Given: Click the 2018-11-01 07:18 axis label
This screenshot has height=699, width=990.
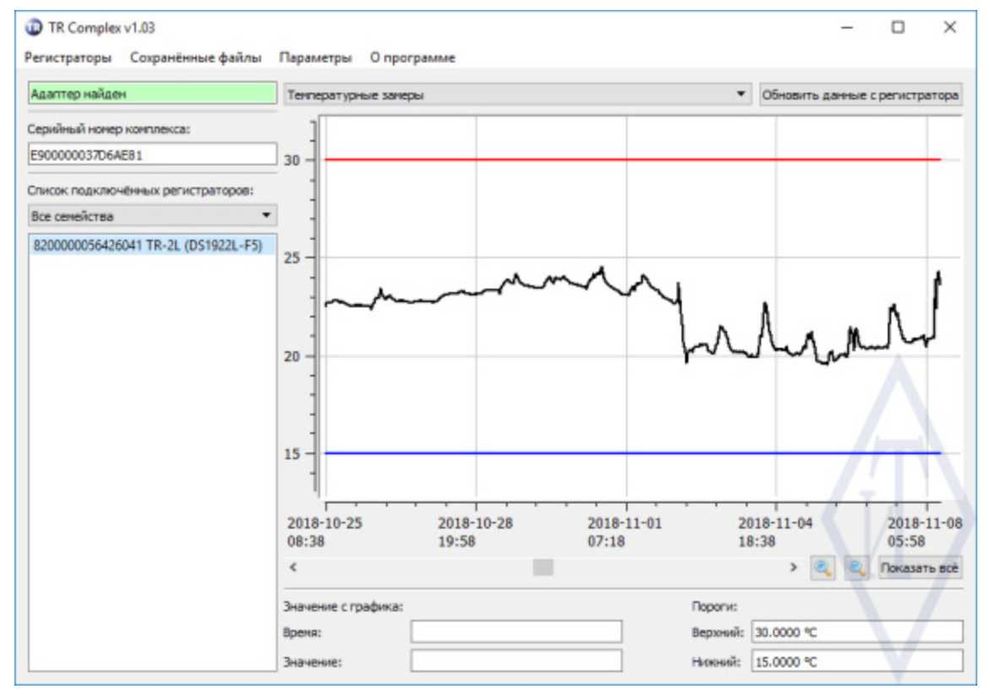Looking at the screenshot, I should (624, 532).
